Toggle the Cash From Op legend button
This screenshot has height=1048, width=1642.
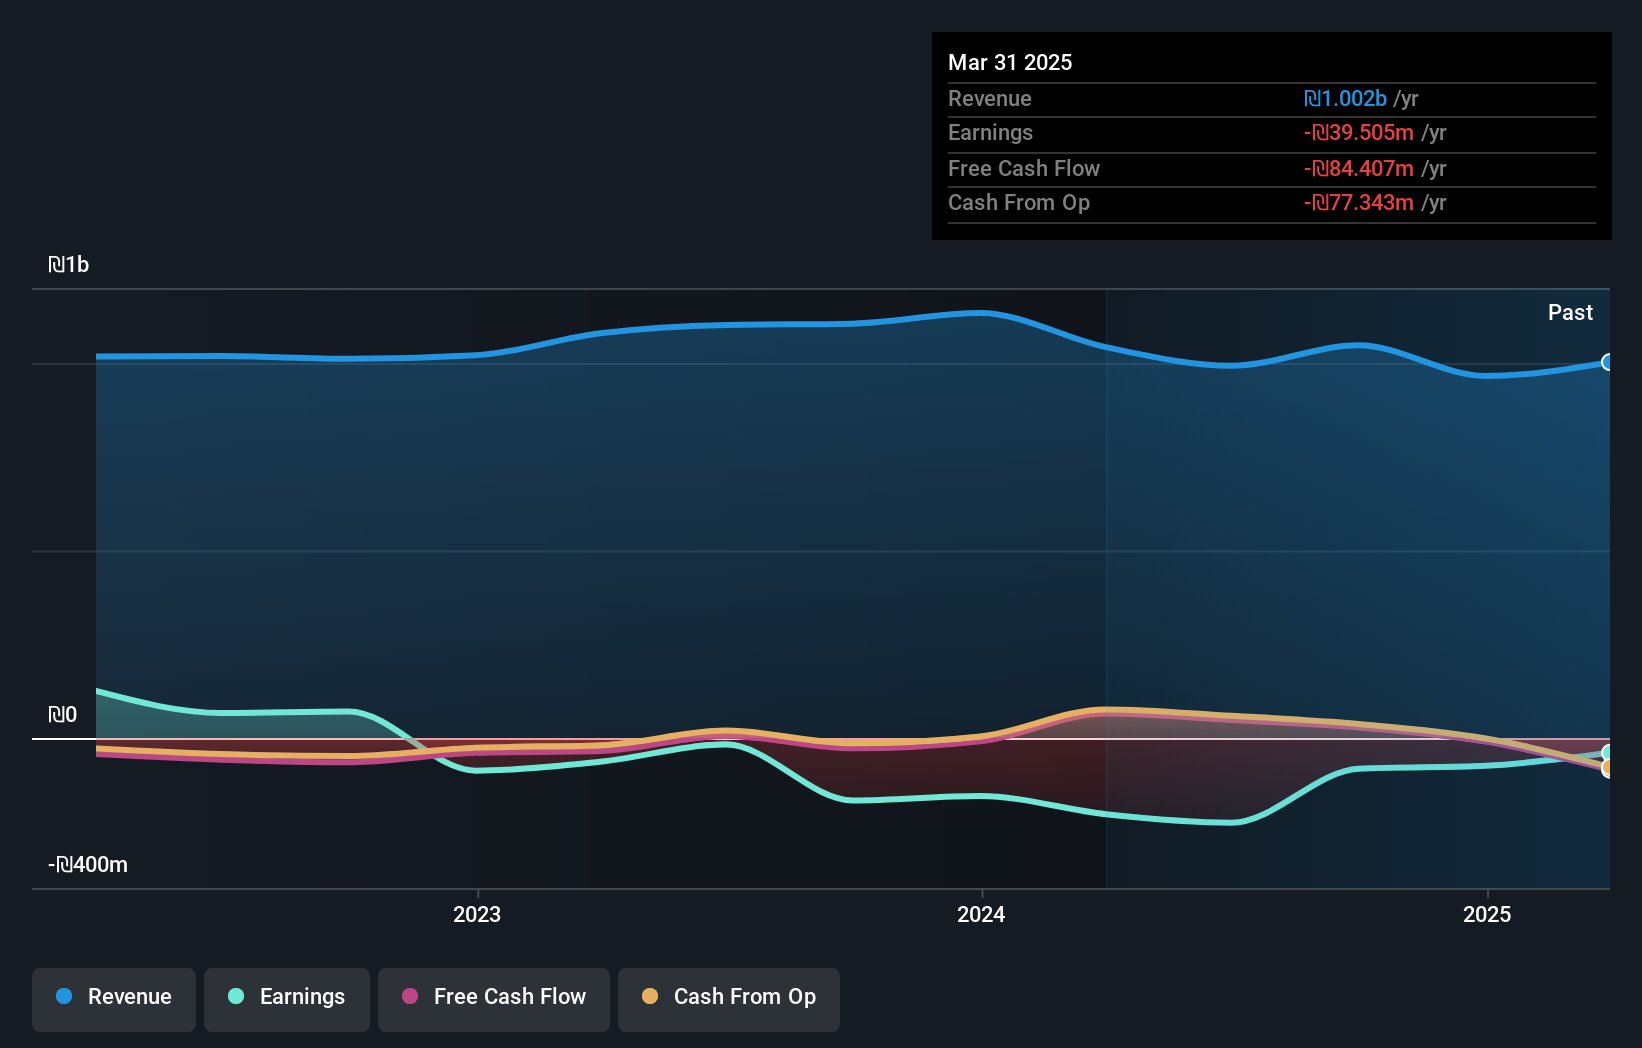pyautogui.click(x=729, y=999)
